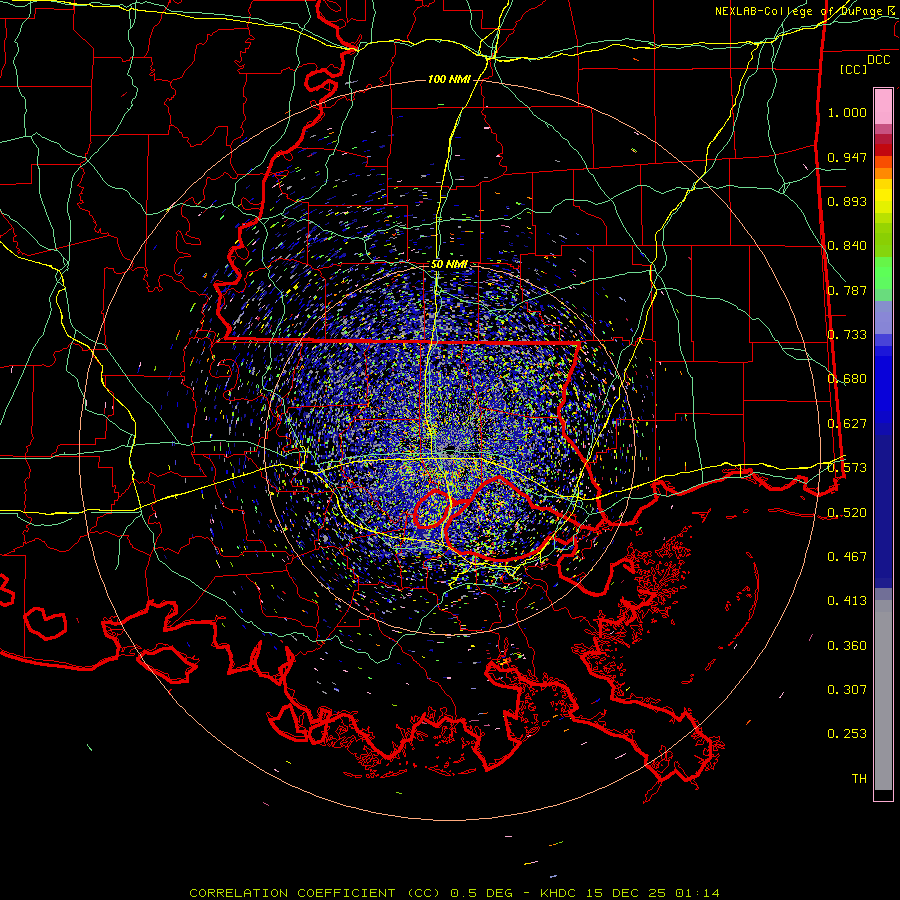Click the 15 DEC 25 date text

pyautogui.click(x=626, y=893)
